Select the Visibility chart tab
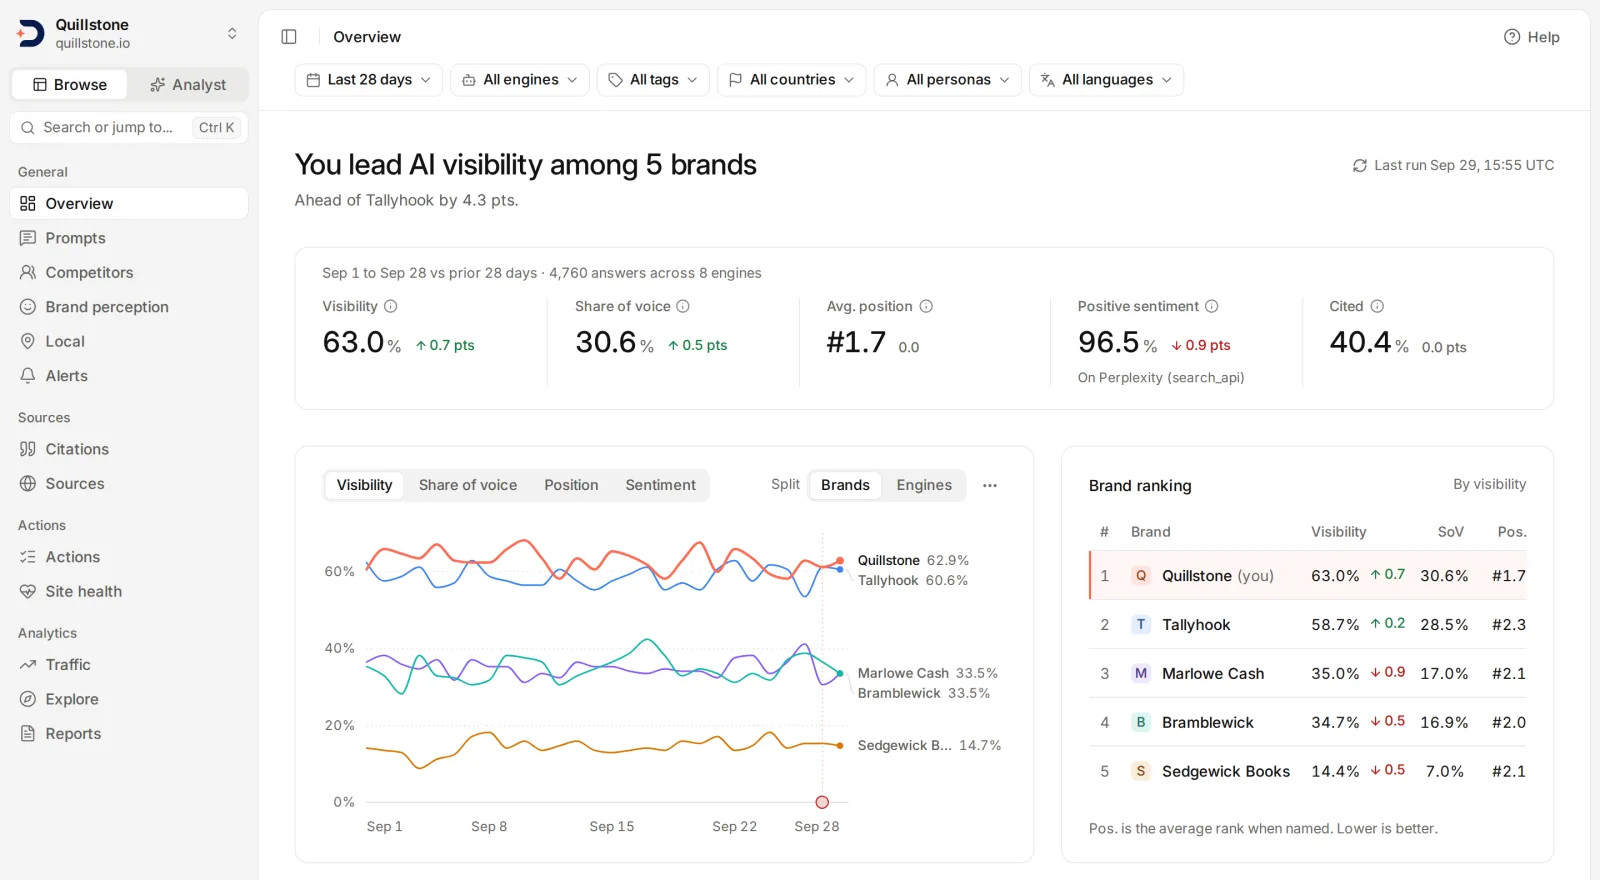Screen dimensions: 1600x880 point(364,485)
